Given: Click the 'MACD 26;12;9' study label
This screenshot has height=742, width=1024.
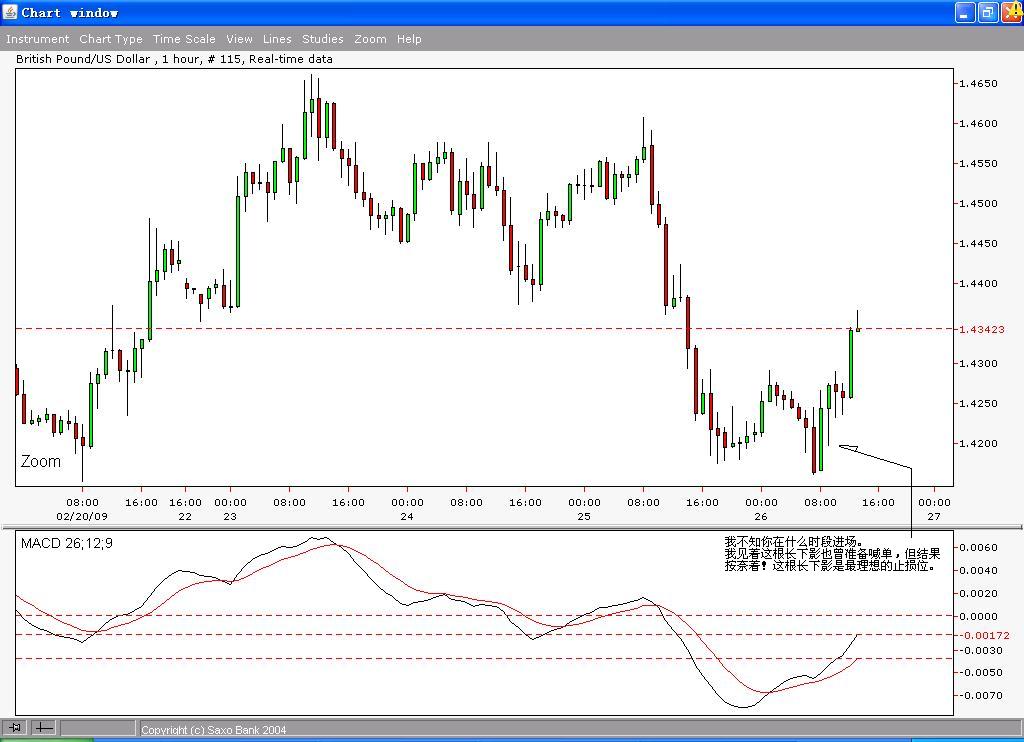Looking at the screenshot, I should pyautogui.click(x=67, y=543).
